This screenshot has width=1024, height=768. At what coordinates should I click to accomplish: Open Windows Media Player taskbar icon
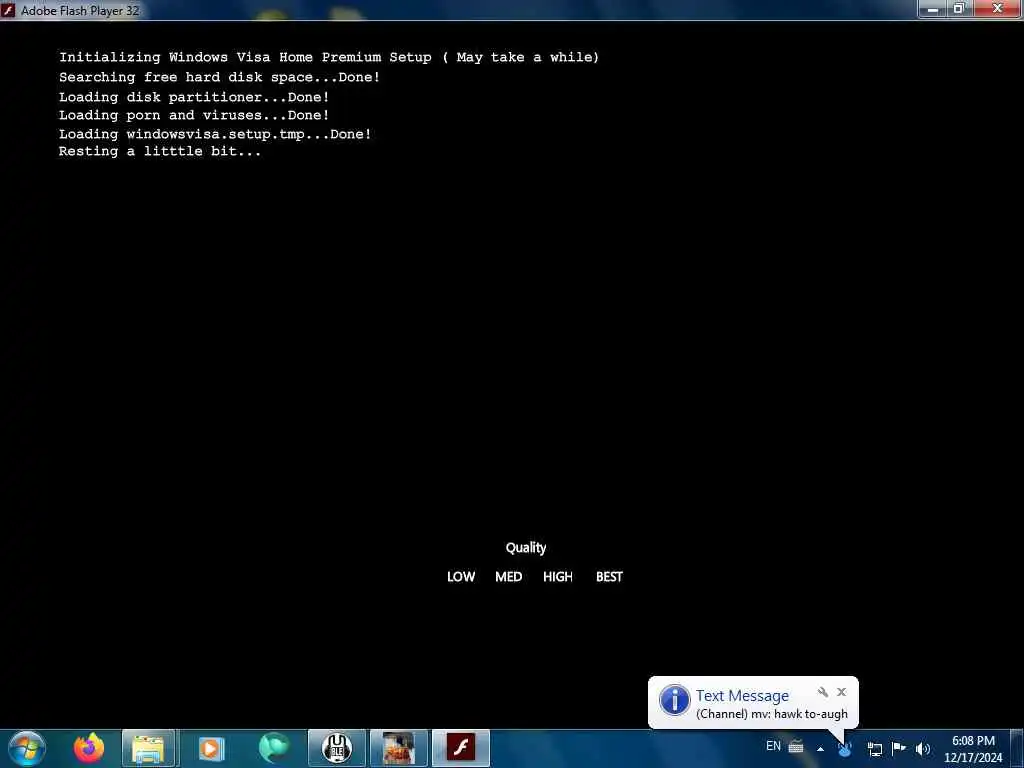coord(211,748)
